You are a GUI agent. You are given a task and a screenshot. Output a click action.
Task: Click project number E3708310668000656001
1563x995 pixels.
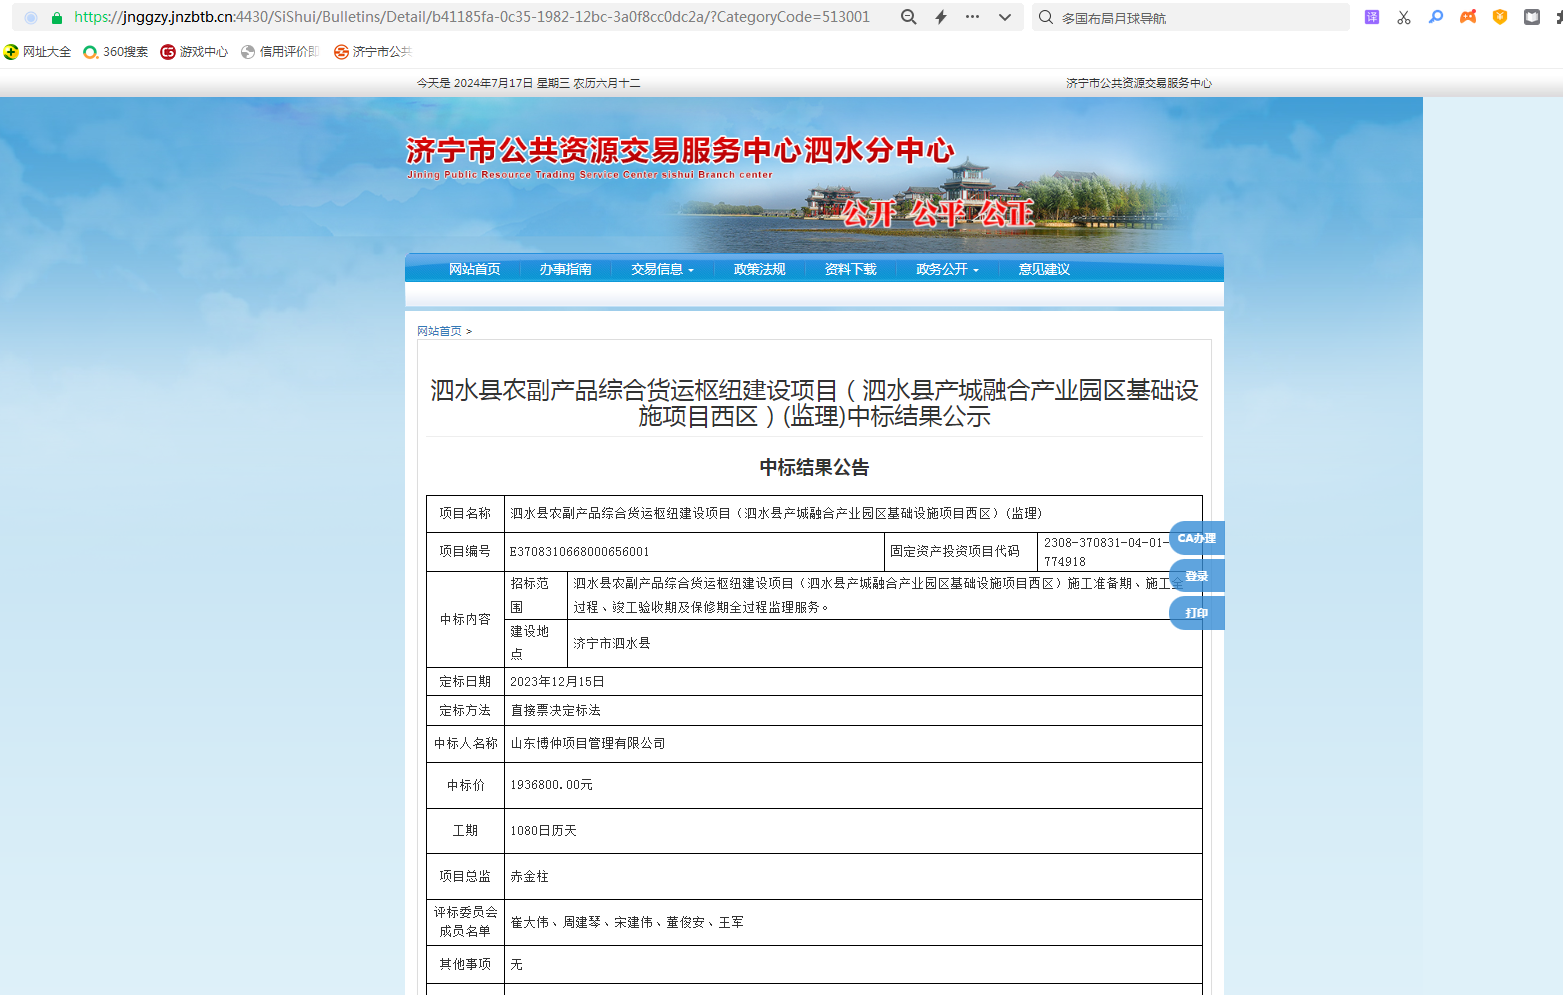pyautogui.click(x=580, y=552)
